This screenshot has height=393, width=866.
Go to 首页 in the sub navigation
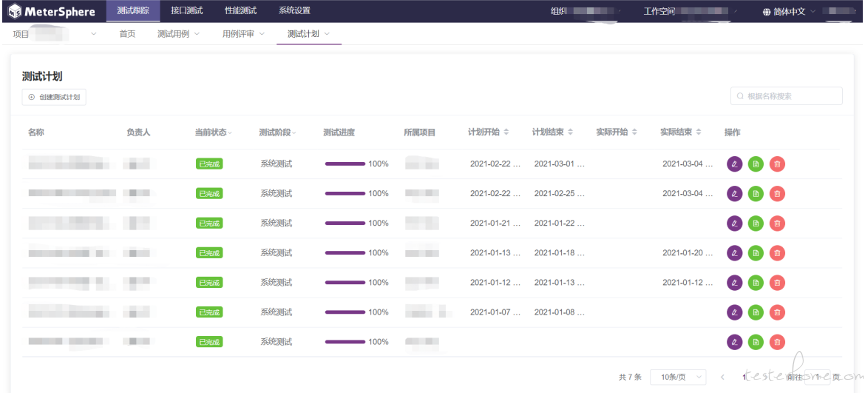pos(127,34)
